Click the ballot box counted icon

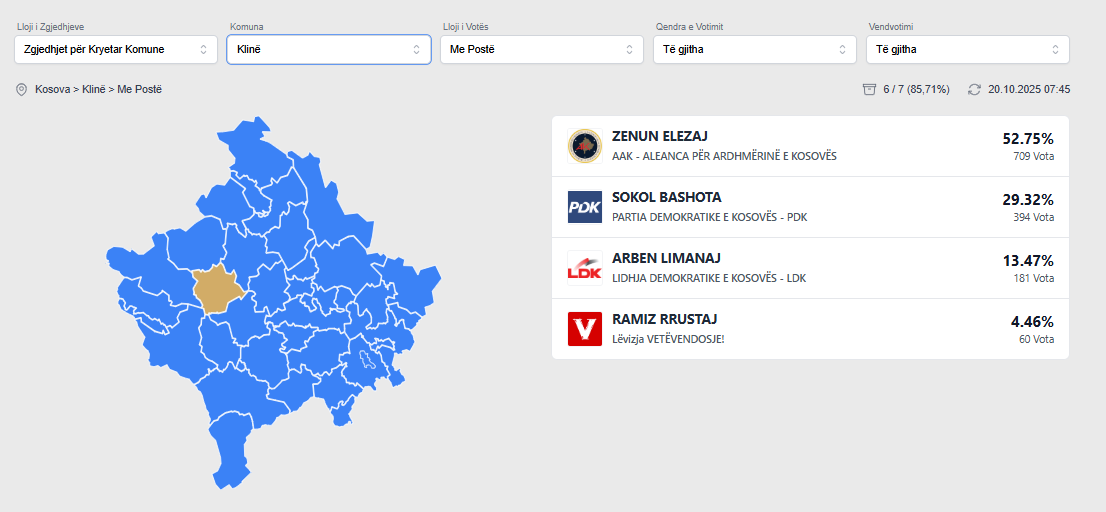[x=869, y=90]
